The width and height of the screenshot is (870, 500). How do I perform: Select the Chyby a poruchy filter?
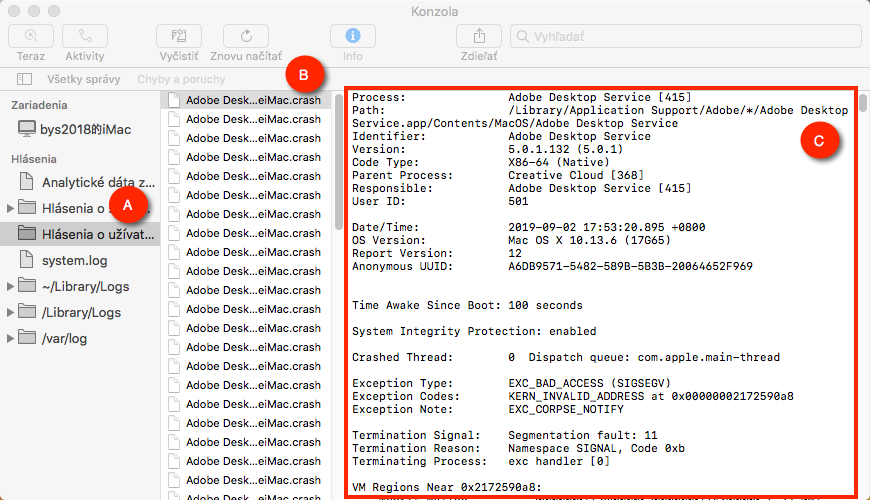[x=181, y=79]
